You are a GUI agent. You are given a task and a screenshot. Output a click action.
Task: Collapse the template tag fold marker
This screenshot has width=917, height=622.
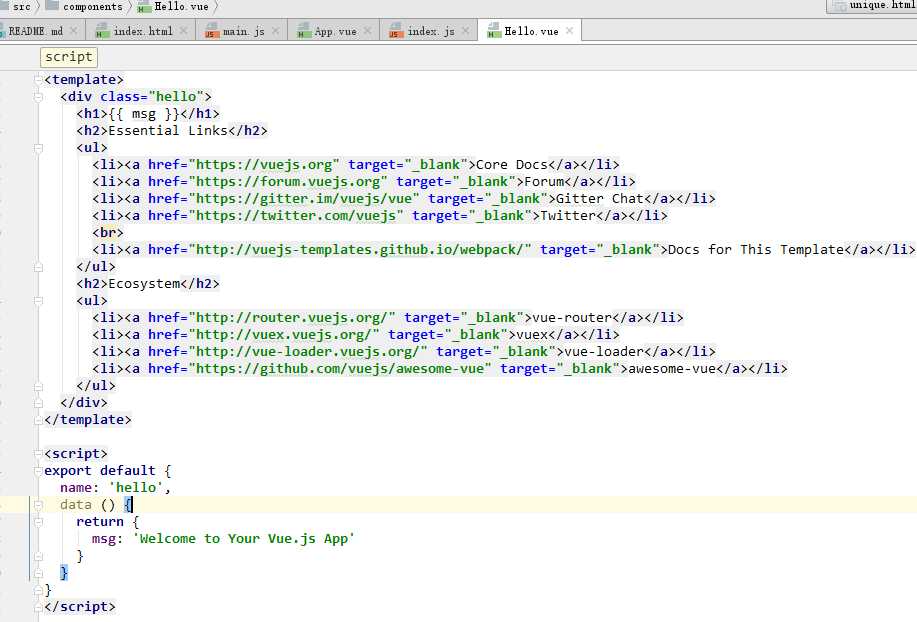click(39, 80)
